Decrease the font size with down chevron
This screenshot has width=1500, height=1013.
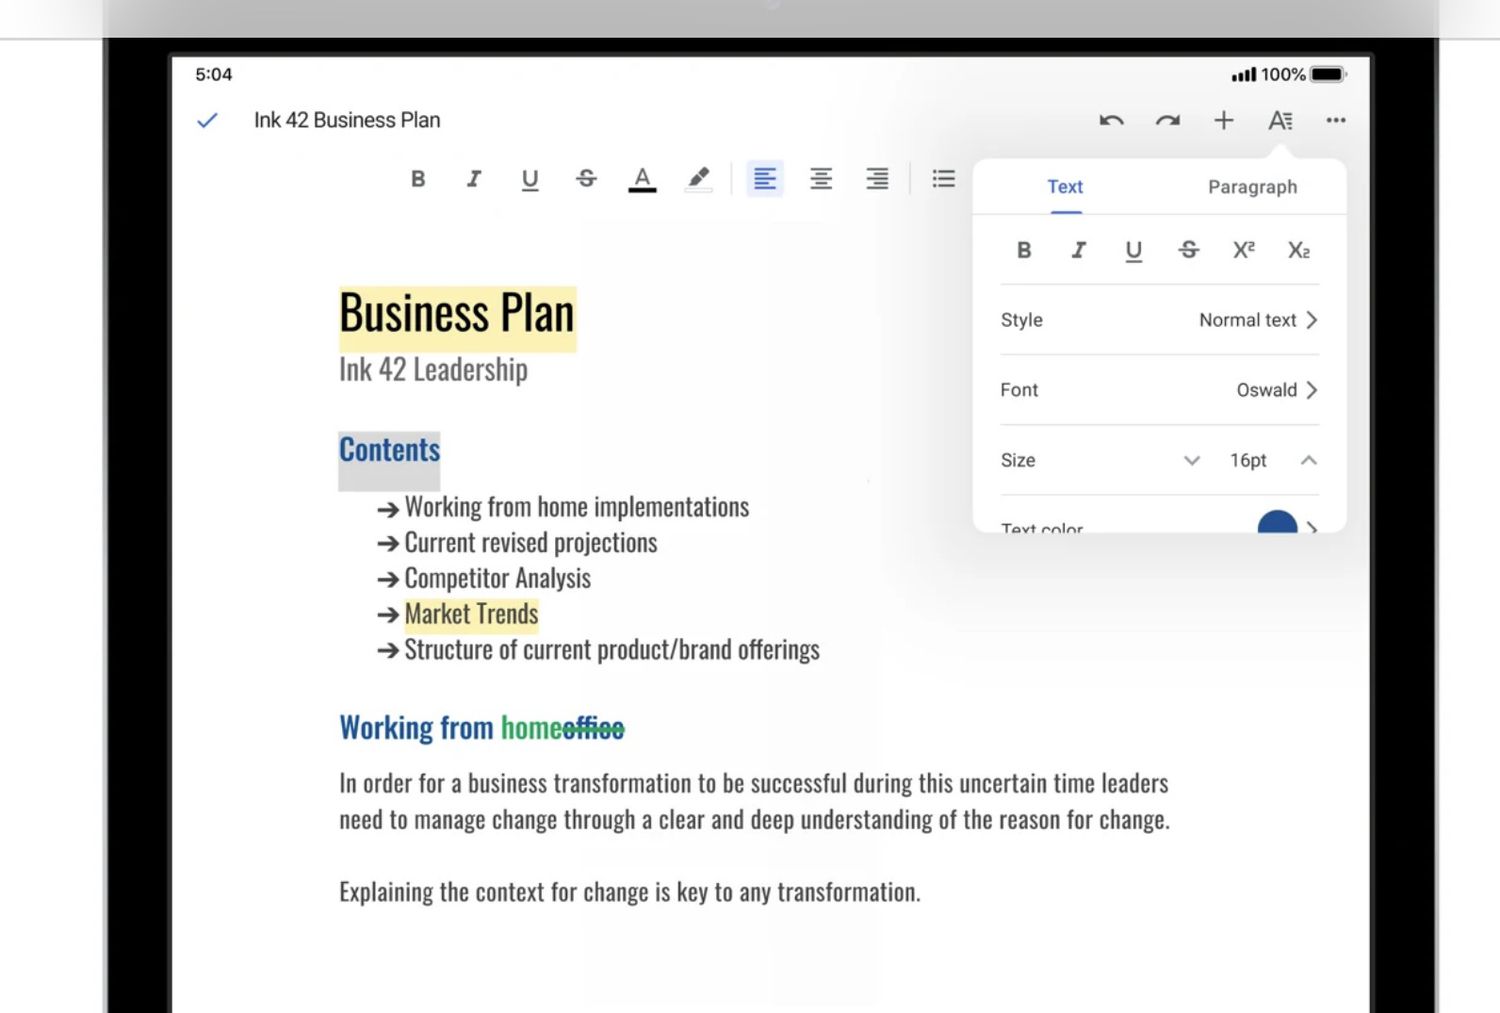pos(1191,460)
